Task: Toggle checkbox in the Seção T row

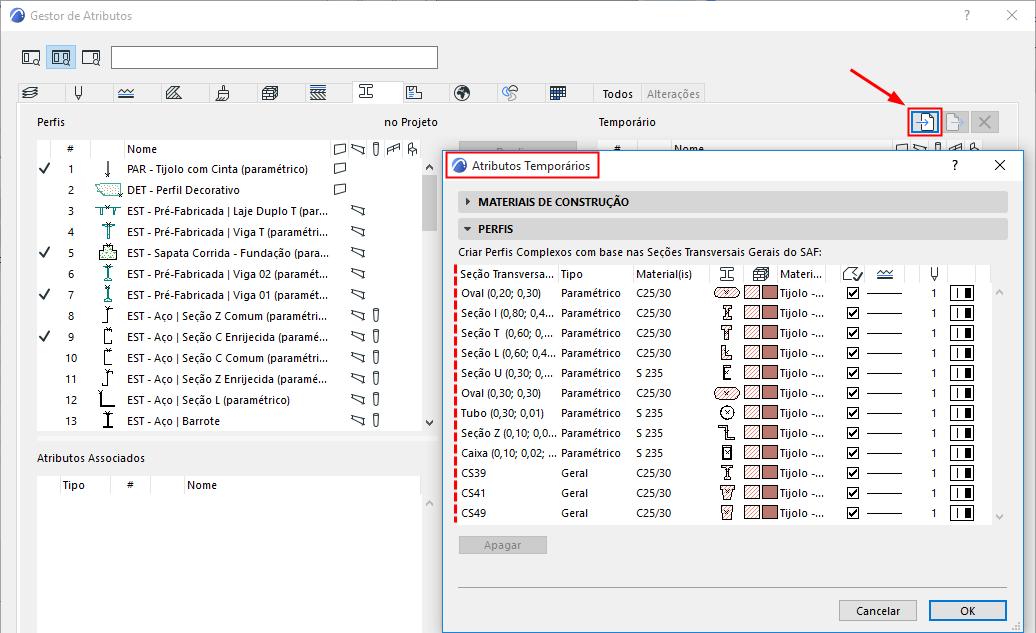Action: (x=853, y=333)
